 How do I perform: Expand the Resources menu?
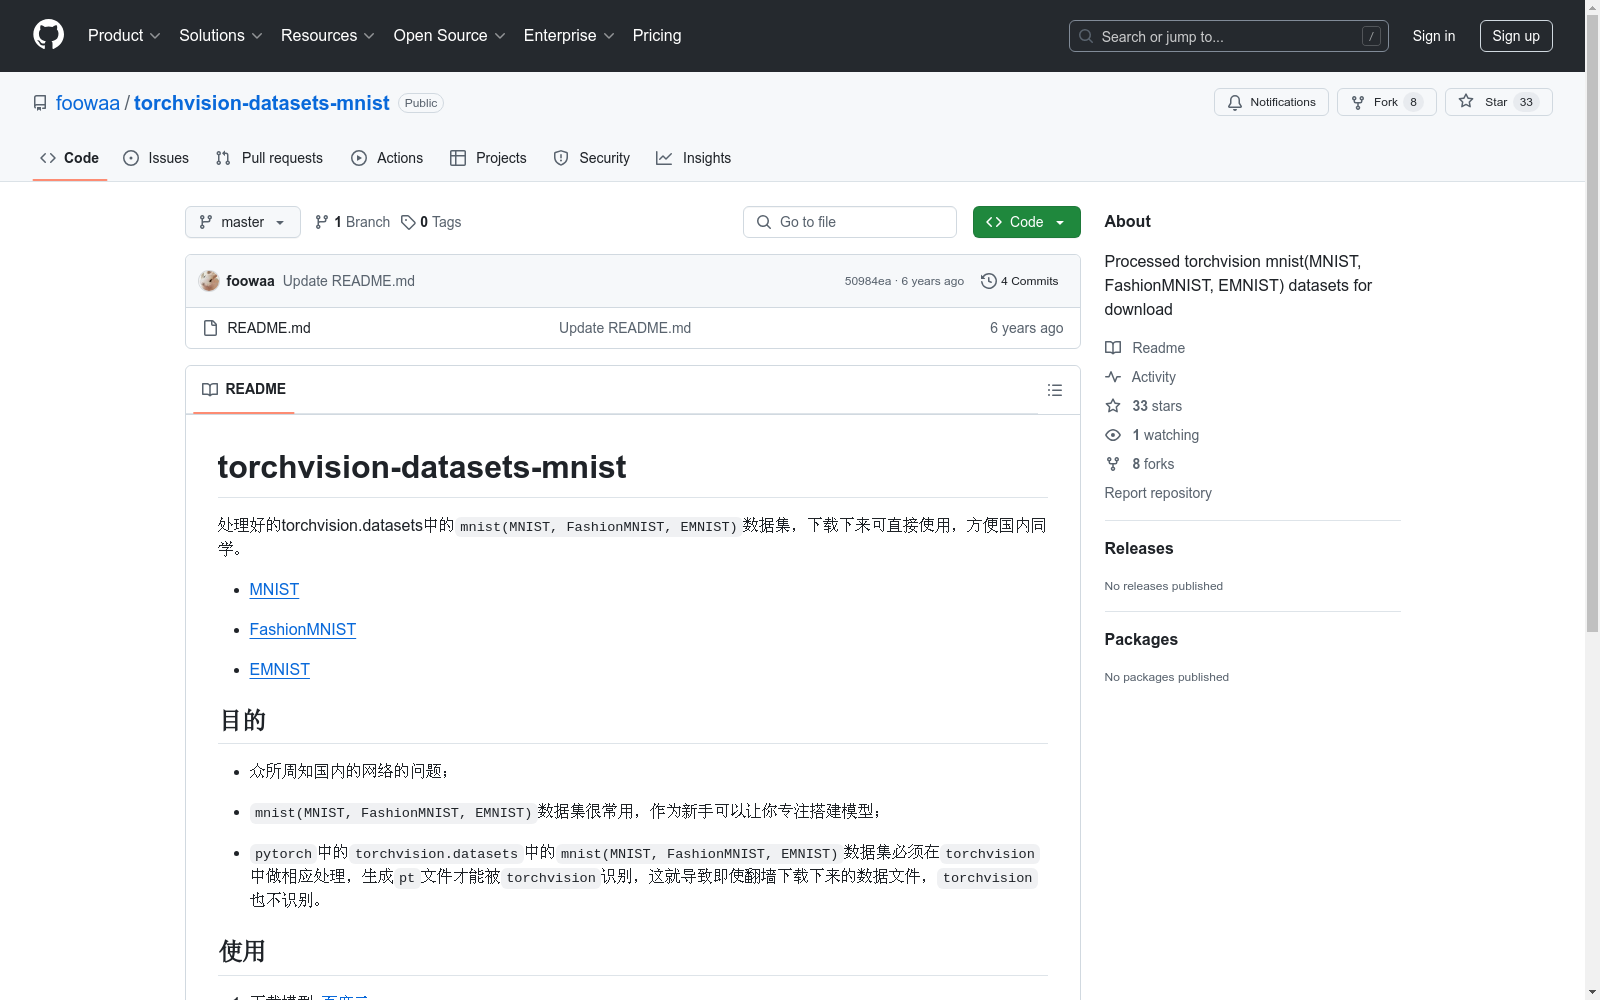(328, 35)
